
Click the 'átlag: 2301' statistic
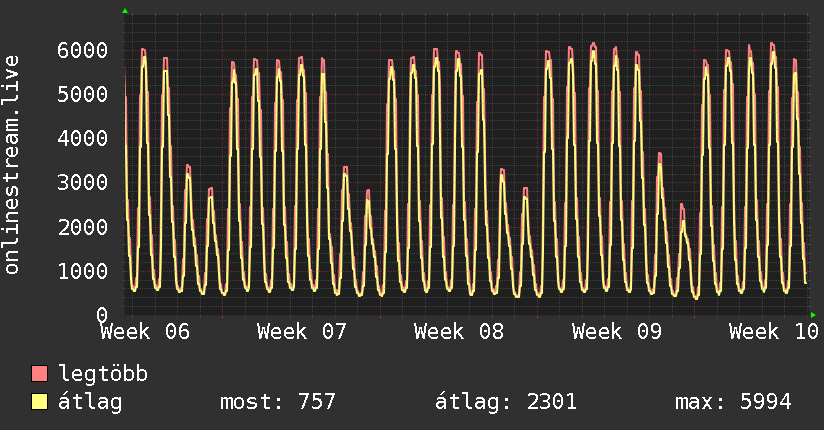click(506, 402)
